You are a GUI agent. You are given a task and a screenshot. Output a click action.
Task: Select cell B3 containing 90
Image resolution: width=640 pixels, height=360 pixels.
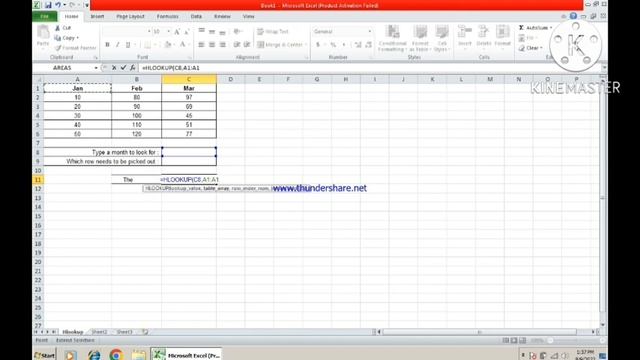136,107
